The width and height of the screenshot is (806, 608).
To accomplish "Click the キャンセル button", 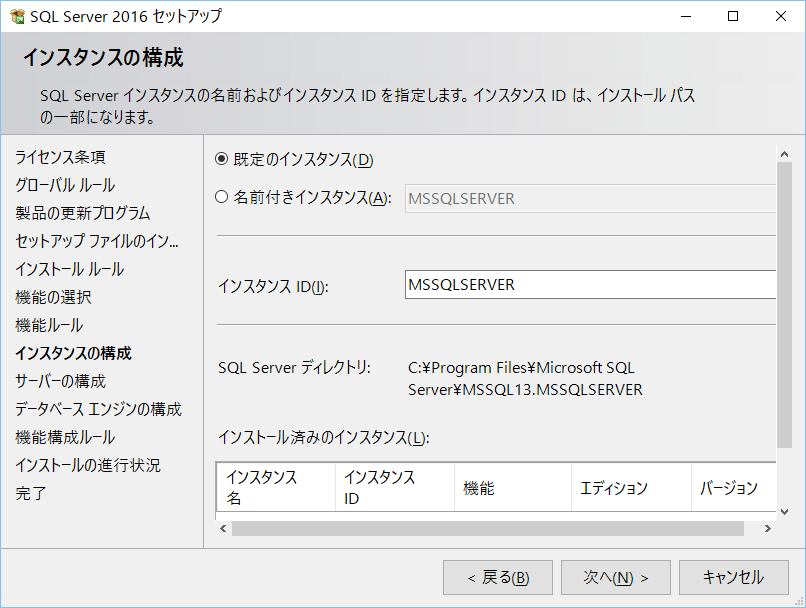I will (734, 577).
